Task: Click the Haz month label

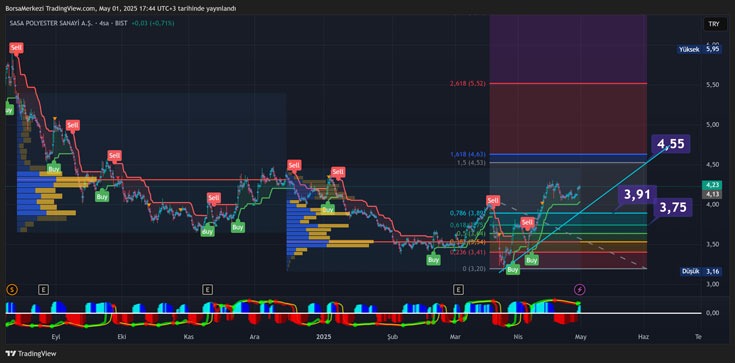Action: tap(643, 337)
